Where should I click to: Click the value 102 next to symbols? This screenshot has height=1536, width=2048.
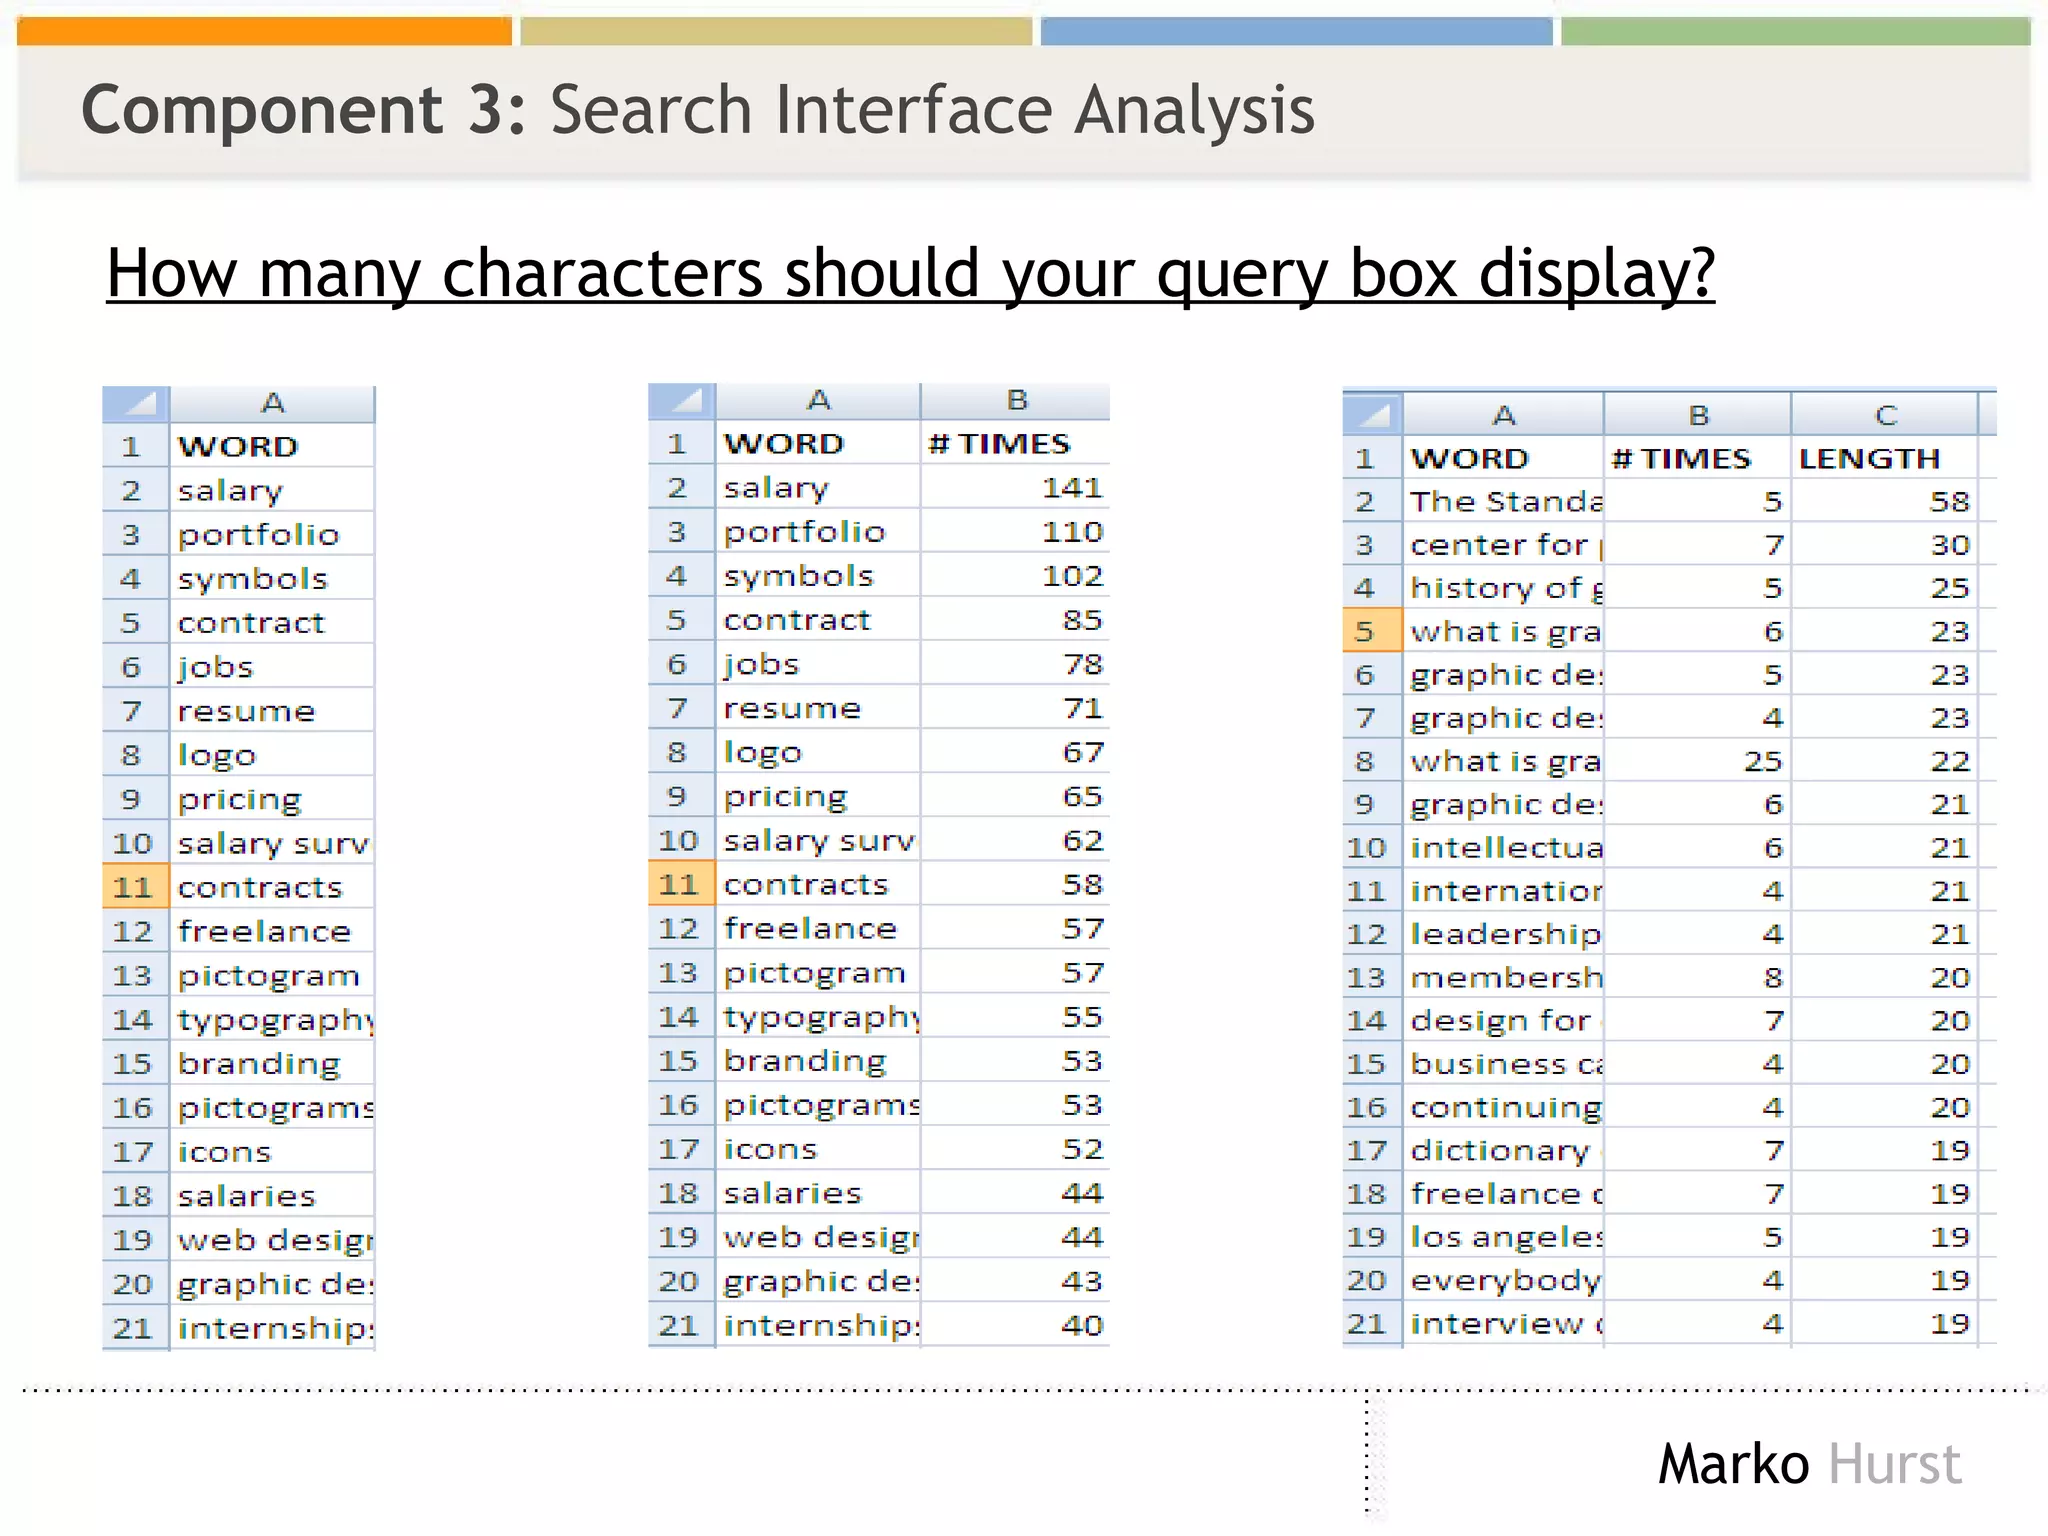pos(1015,575)
